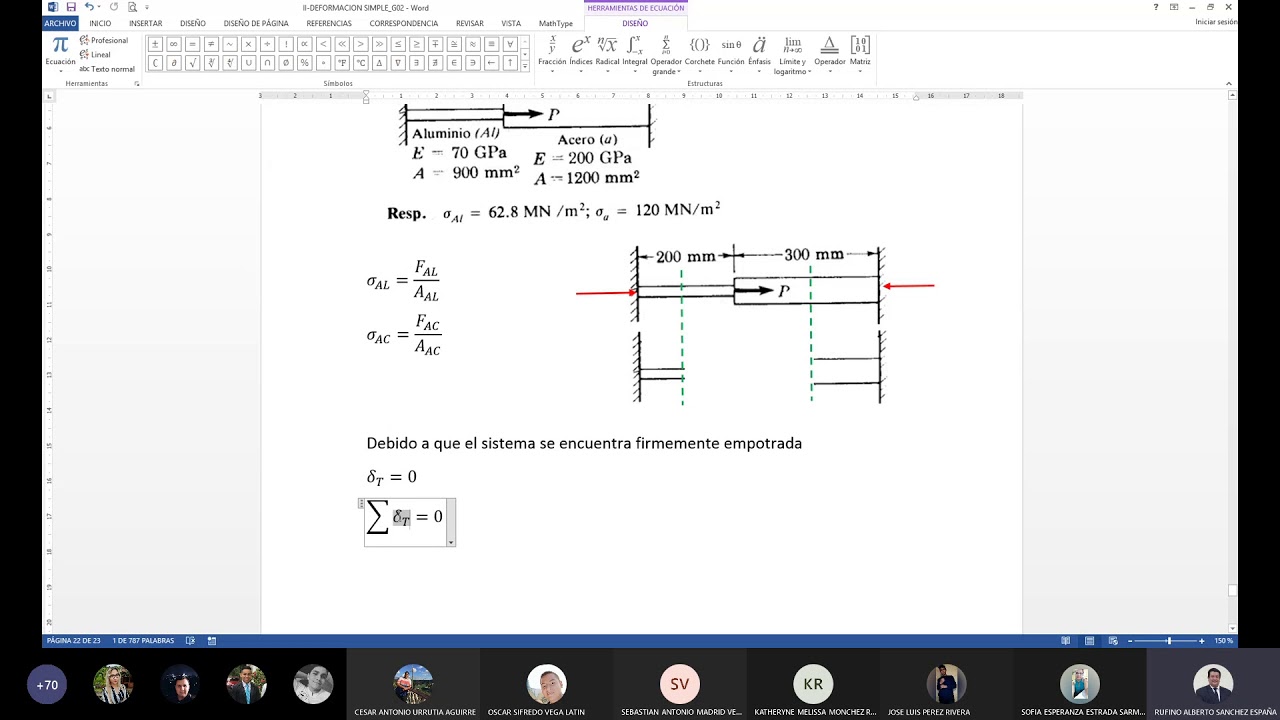
Task: Click the 150% zoom level
Action: pyautogui.click(x=1224, y=640)
